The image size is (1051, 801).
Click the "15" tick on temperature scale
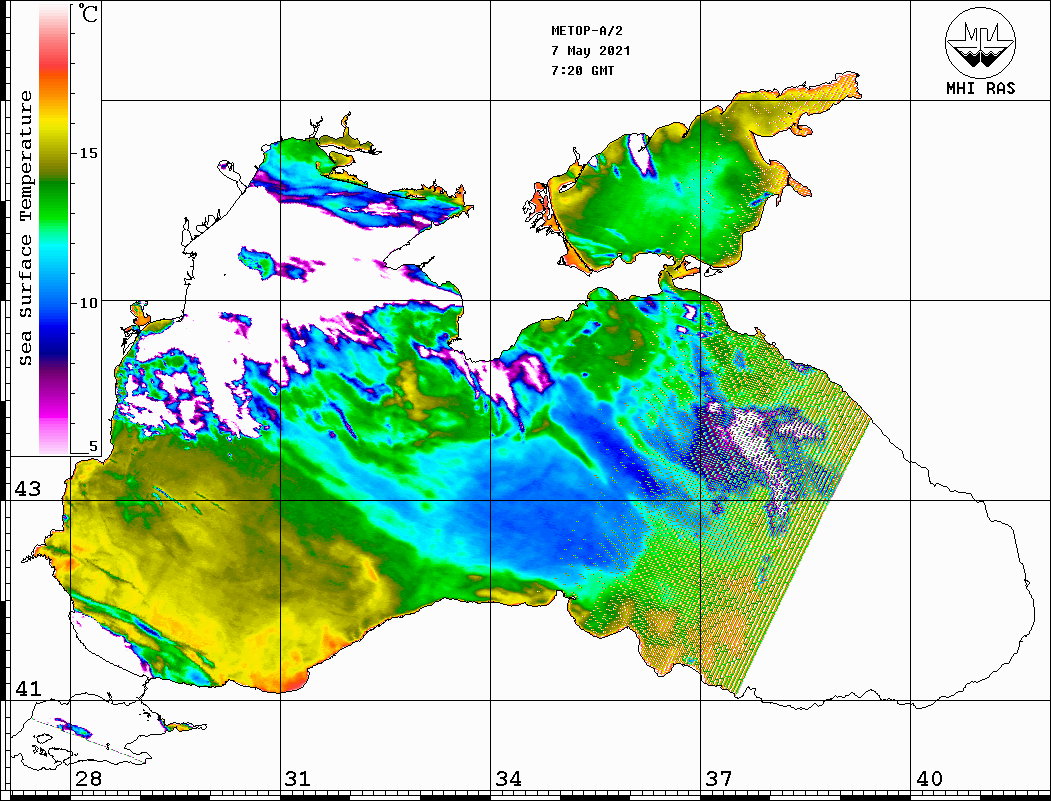(88, 153)
